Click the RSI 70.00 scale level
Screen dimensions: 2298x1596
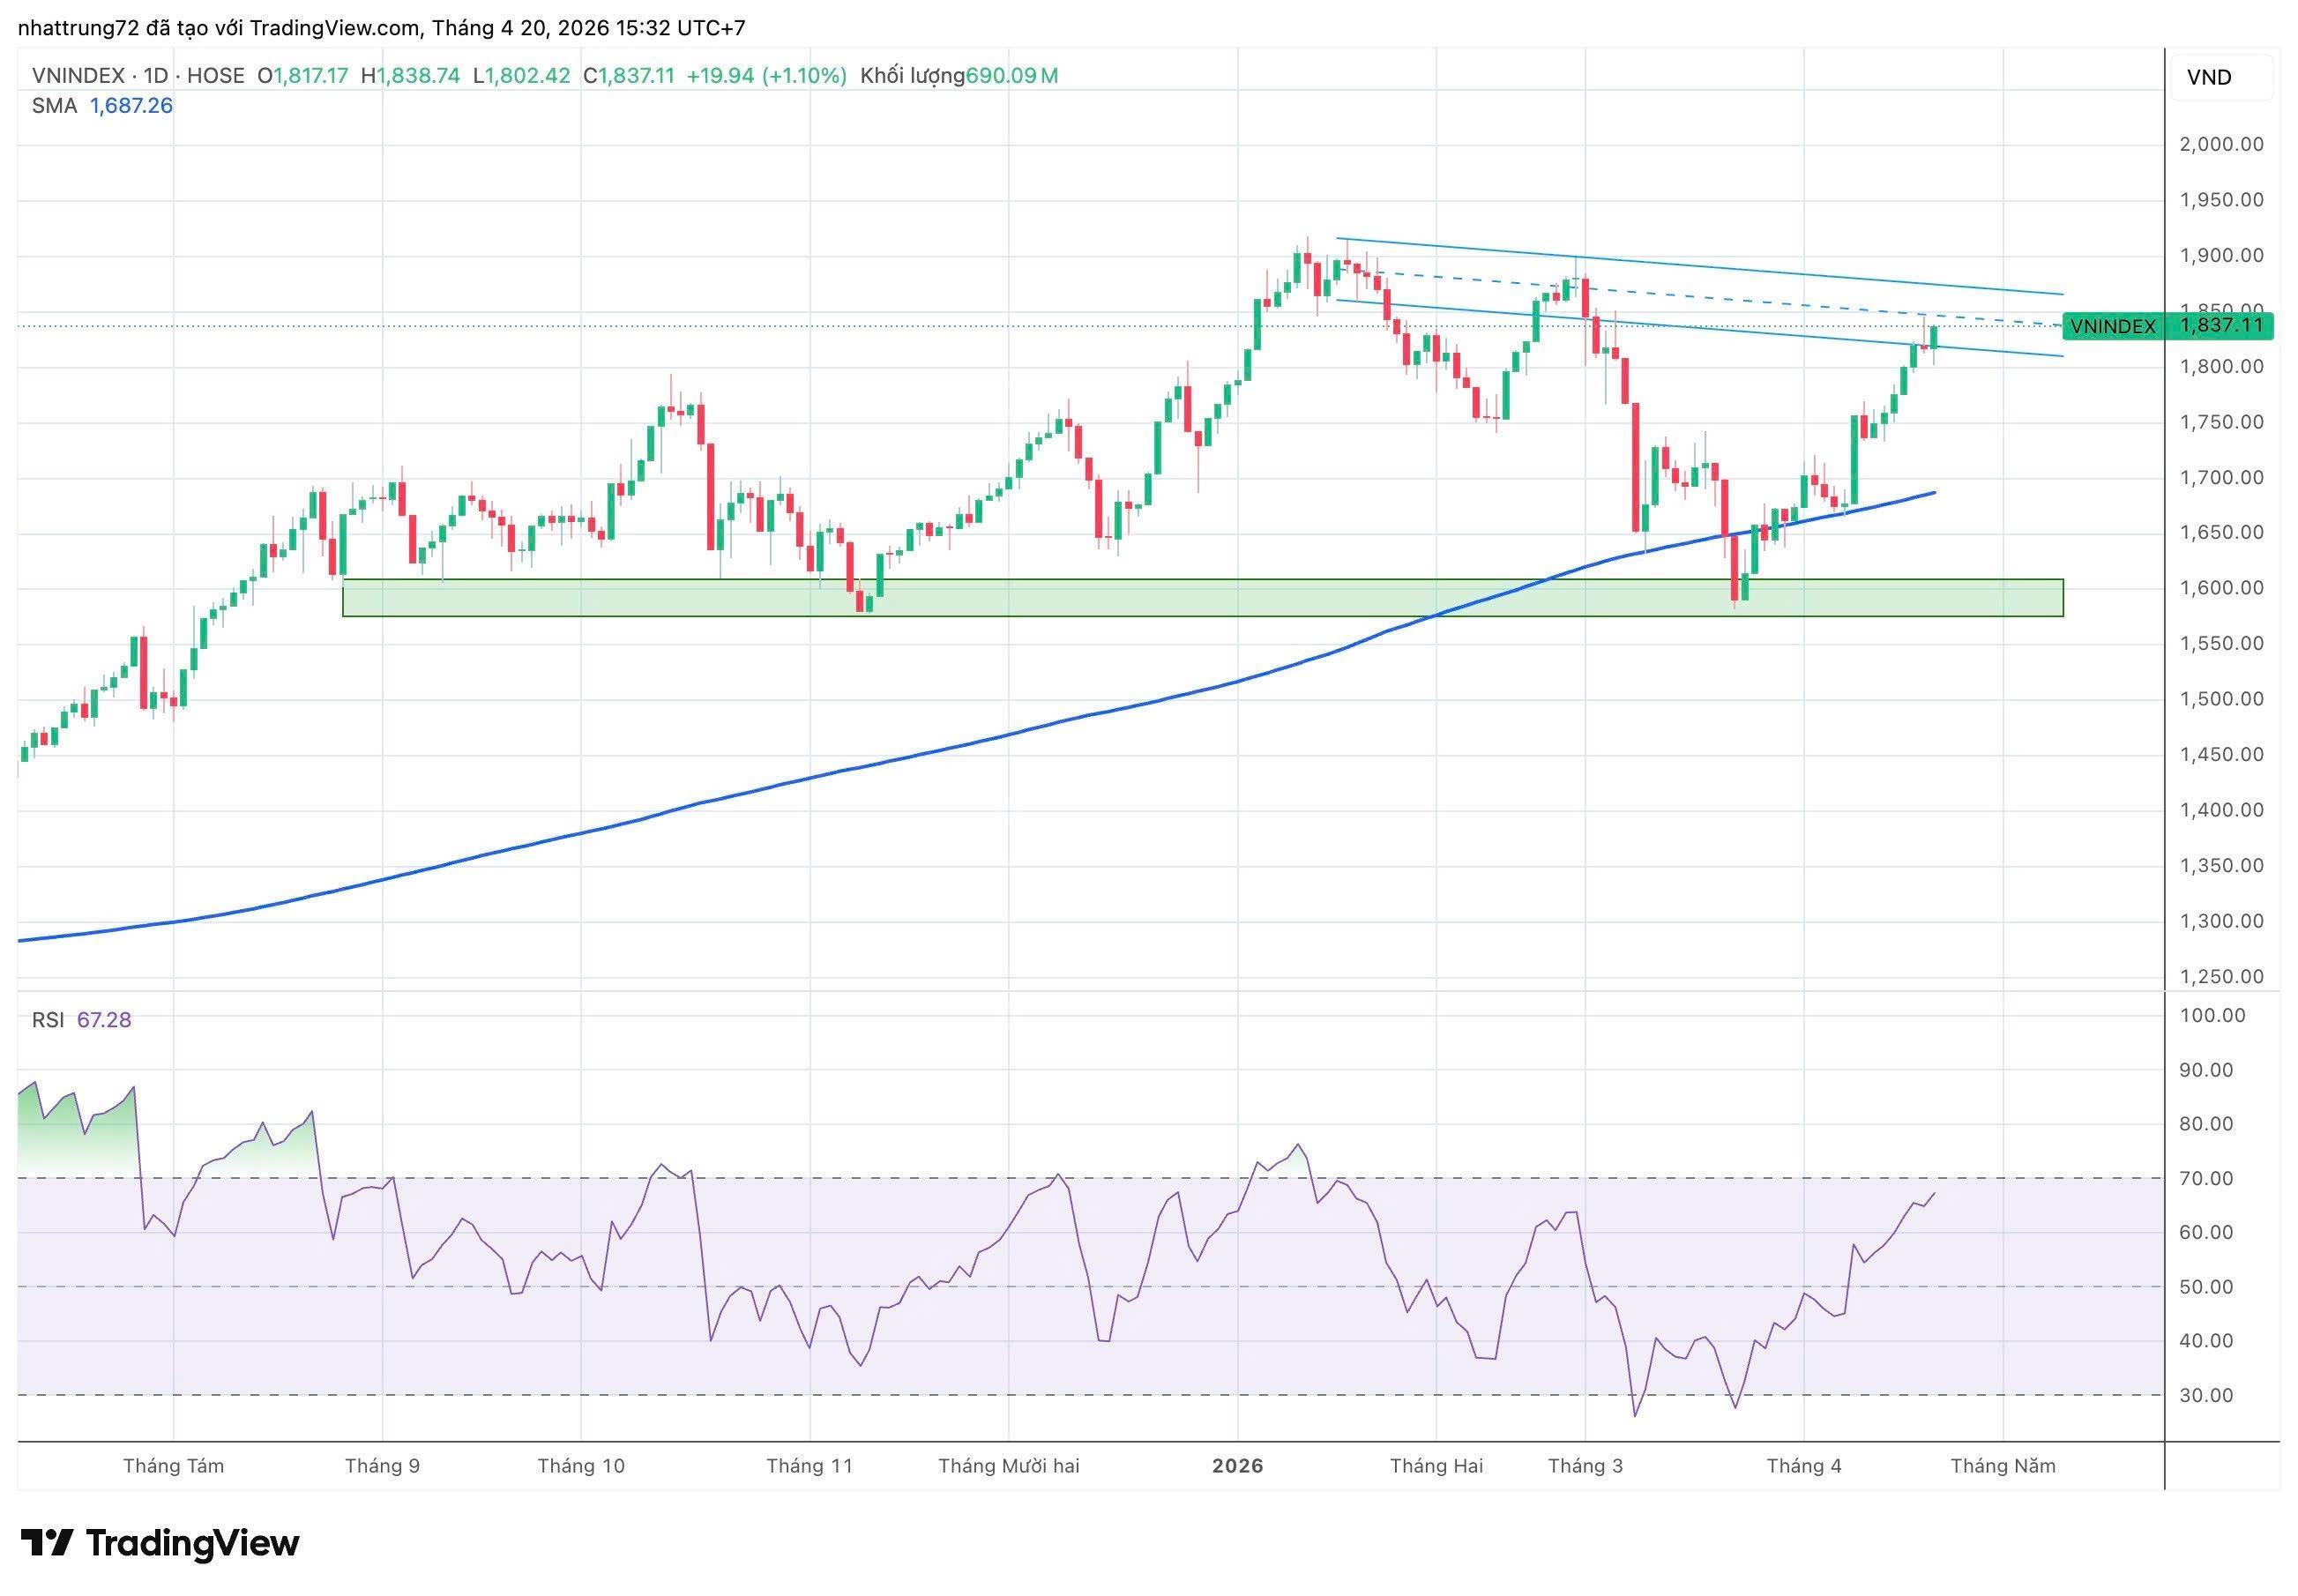pyautogui.click(x=2205, y=1179)
